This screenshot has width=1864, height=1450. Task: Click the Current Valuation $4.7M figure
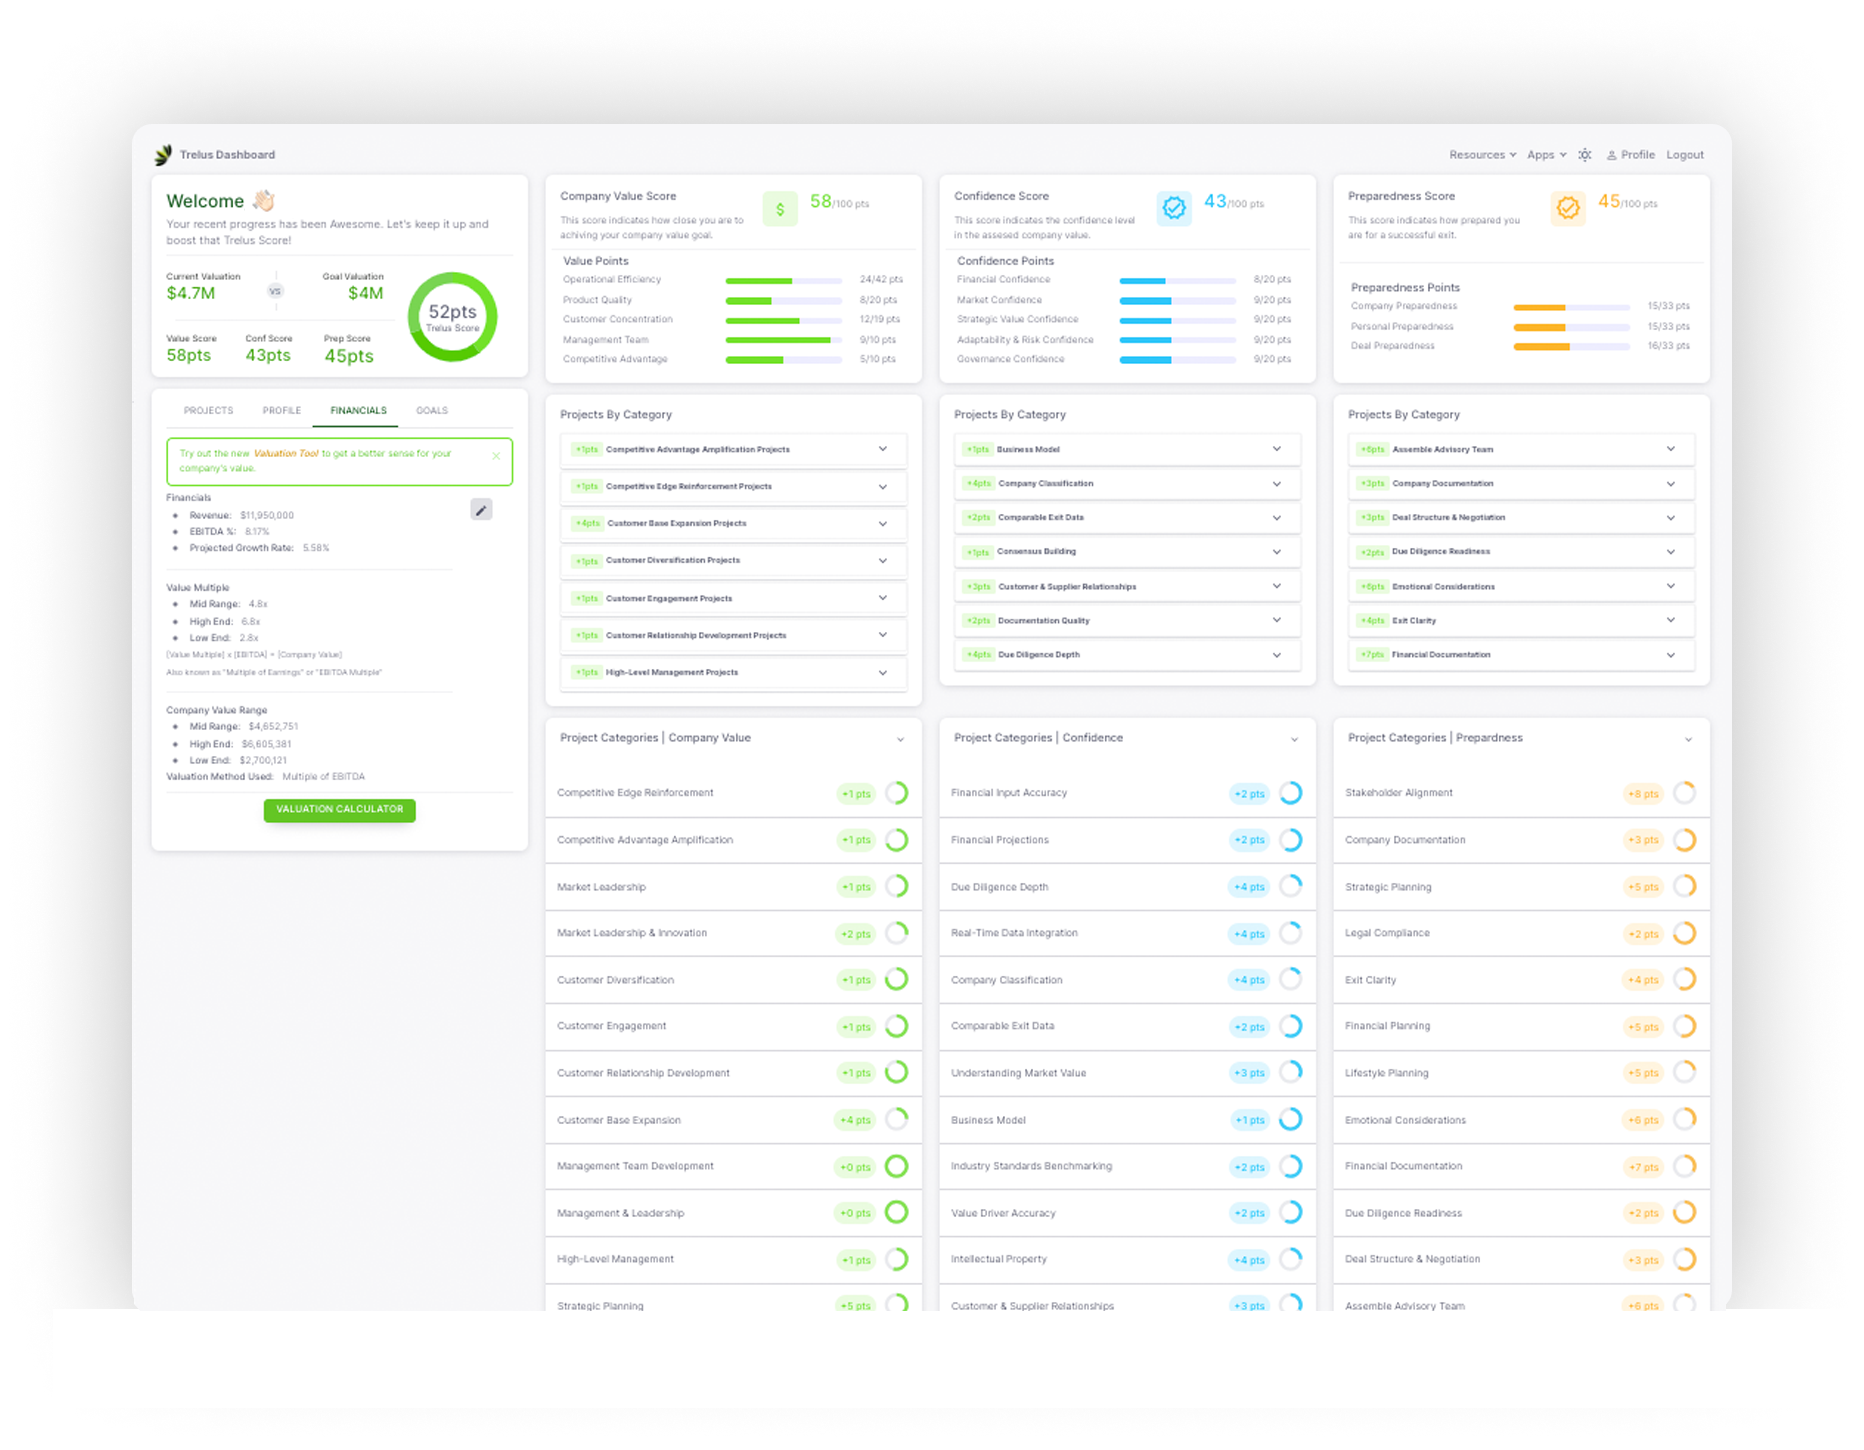(191, 294)
